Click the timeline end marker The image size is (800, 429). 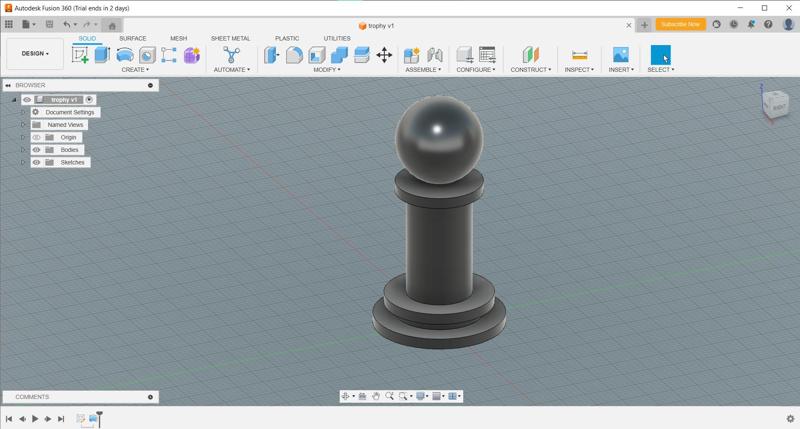click(99, 416)
